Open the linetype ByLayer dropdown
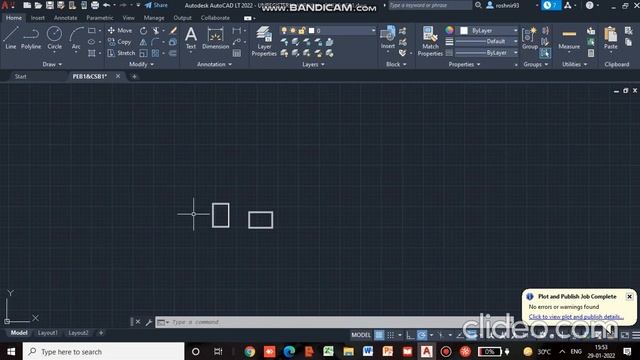This screenshot has height=360, width=640. pos(516,53)
